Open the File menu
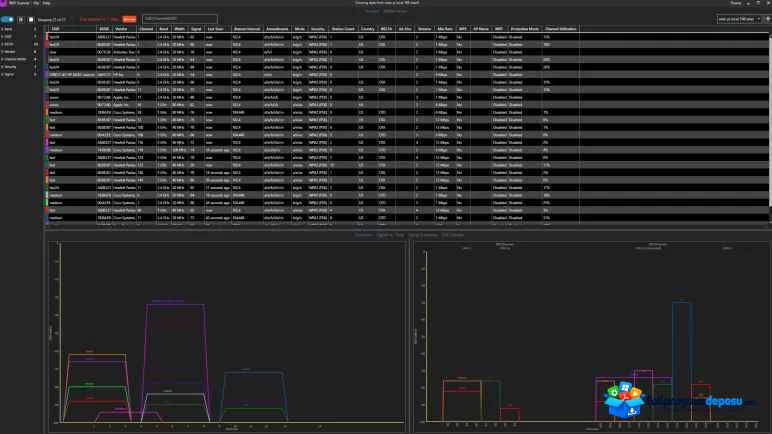 [x=36, y=3]
